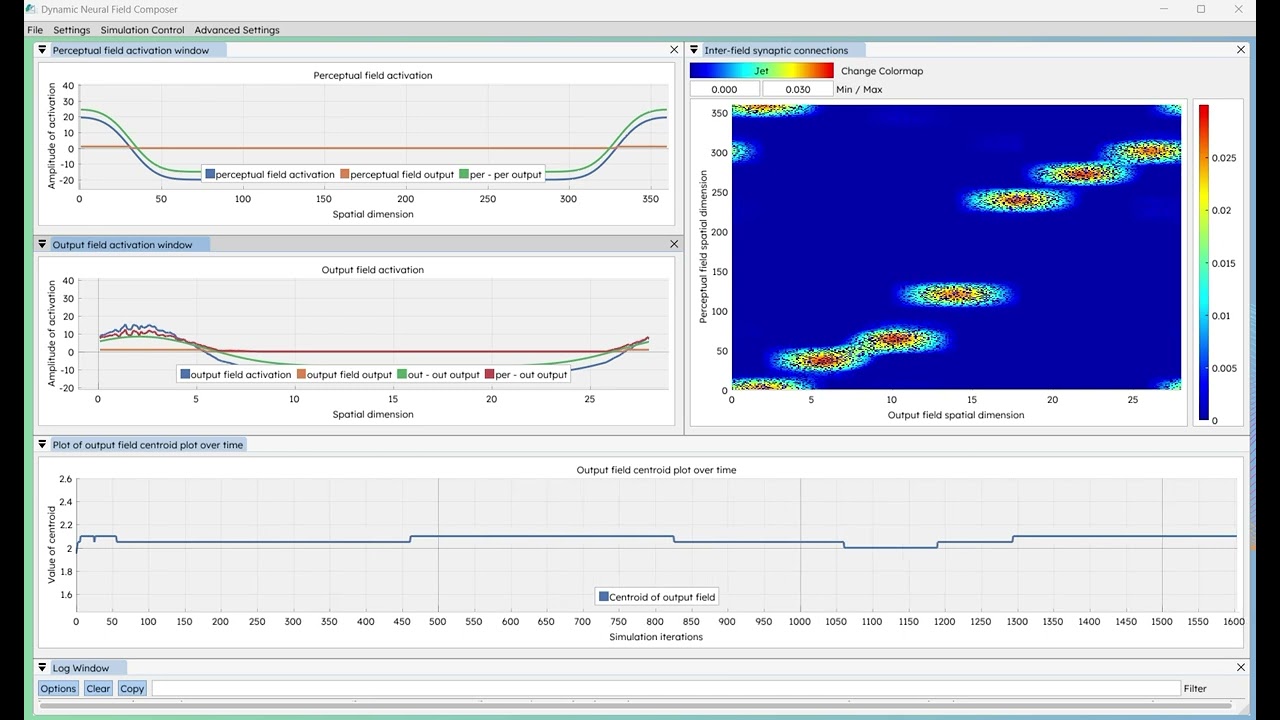
Task: Close the Inter-field synaptic connections panel
Action: pos(1241,50)
